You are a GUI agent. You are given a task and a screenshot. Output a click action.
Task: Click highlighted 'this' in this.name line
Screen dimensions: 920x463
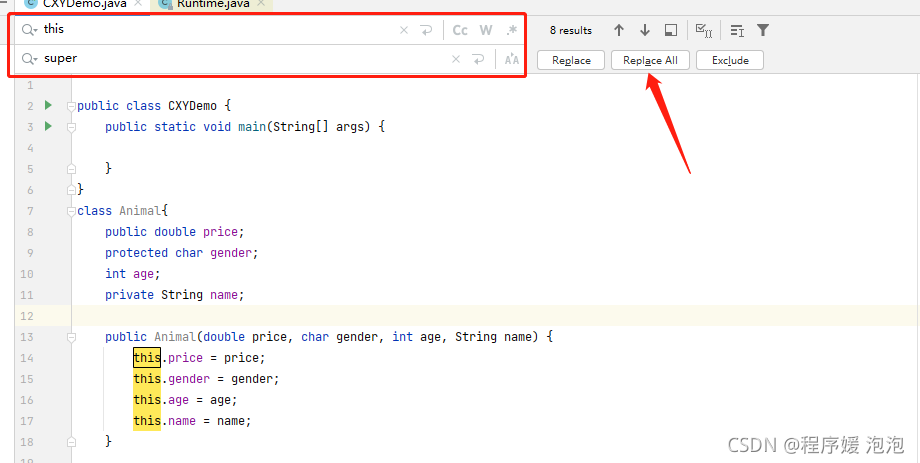[x=147, y=421]
